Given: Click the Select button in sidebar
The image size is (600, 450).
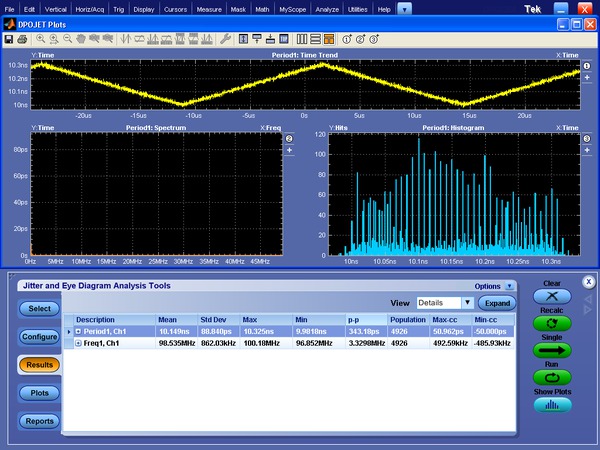Looking at the screenshot, I should click(39, 309).
